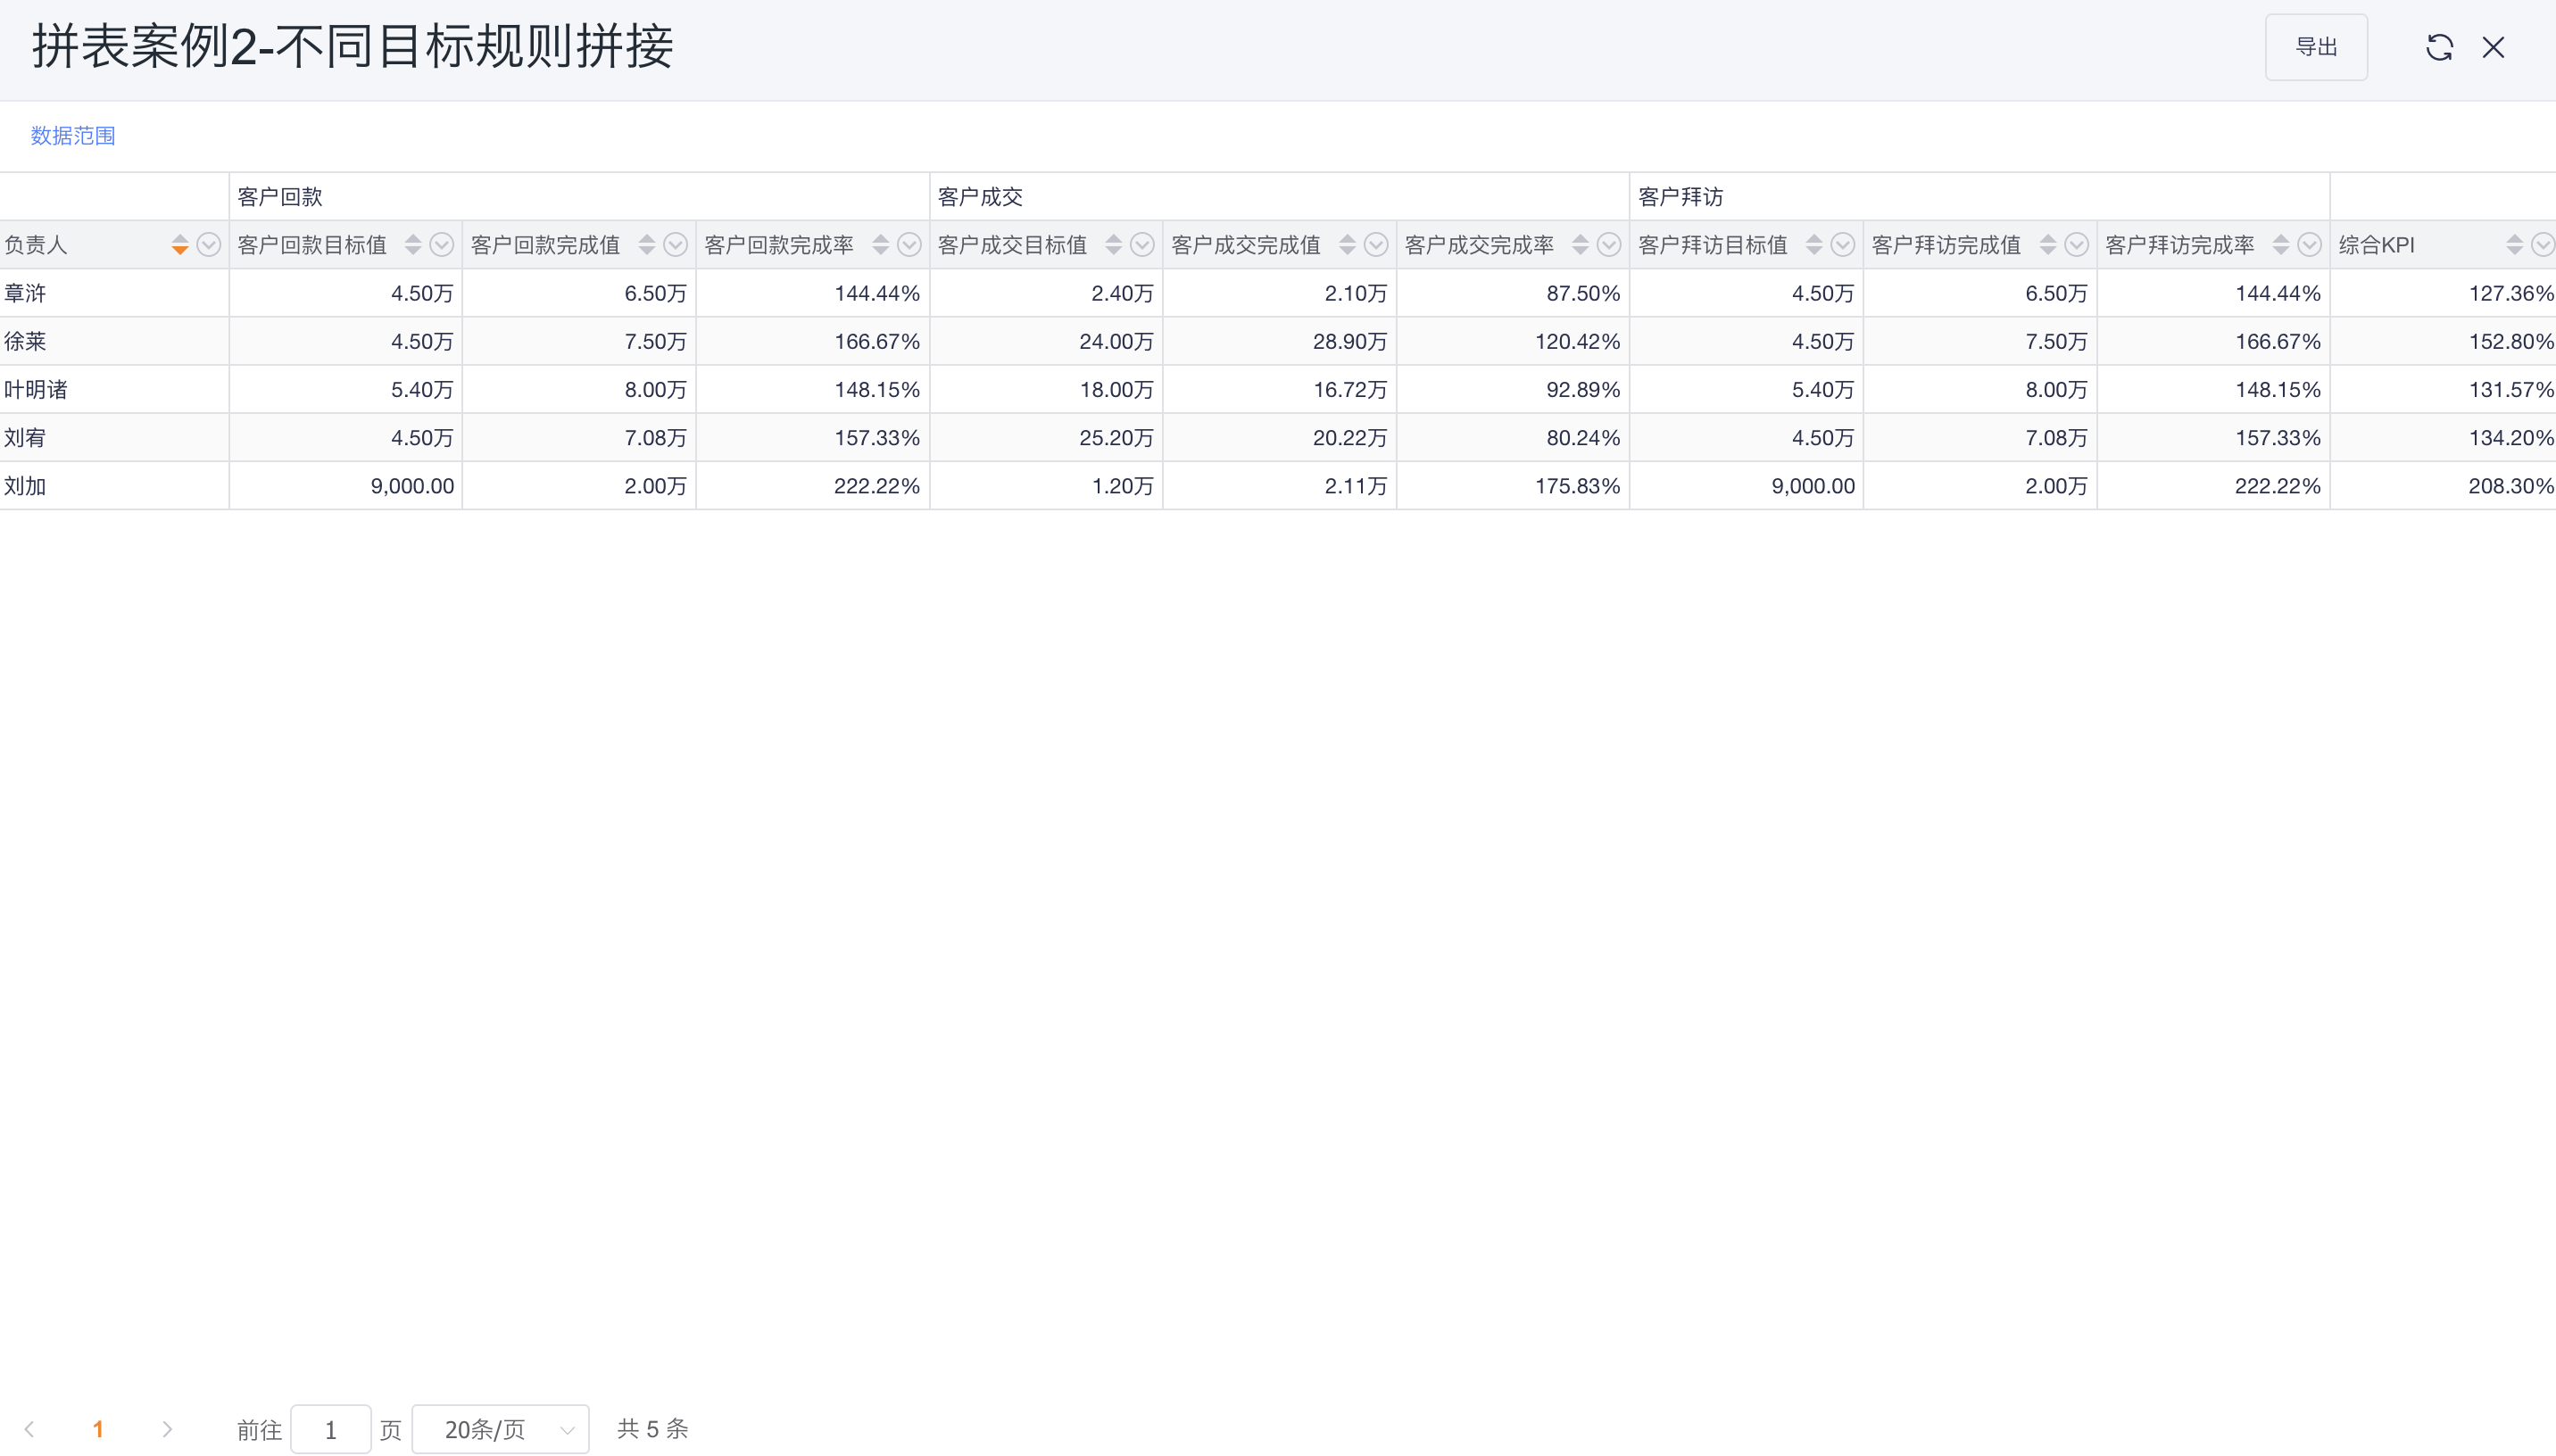Select page number 1 in pagination

click(98, 1429)
